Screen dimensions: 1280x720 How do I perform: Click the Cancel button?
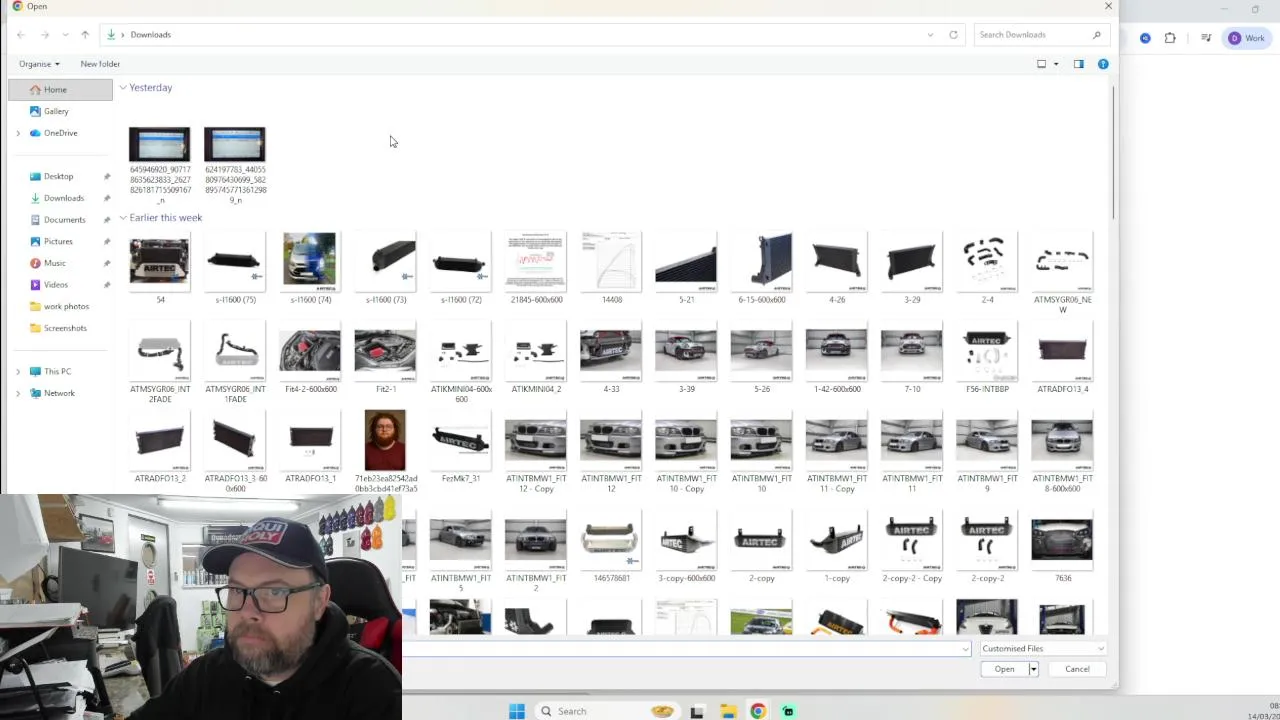click(x=1077, y=669)
